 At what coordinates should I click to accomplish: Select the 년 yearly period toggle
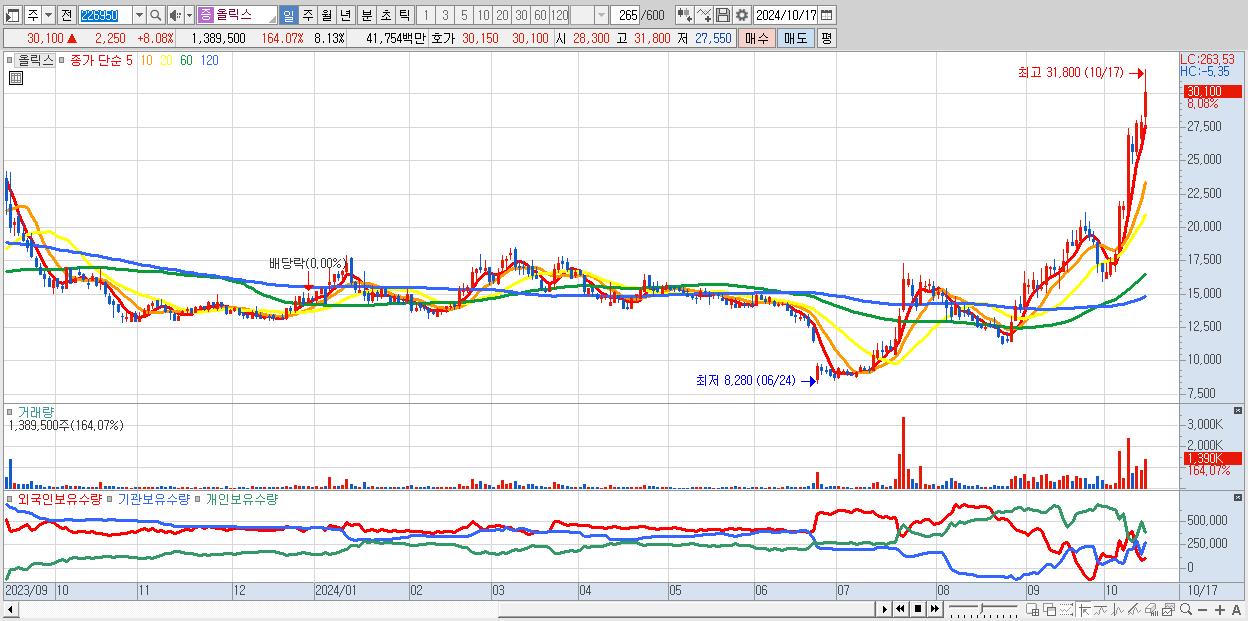[345, 15]
